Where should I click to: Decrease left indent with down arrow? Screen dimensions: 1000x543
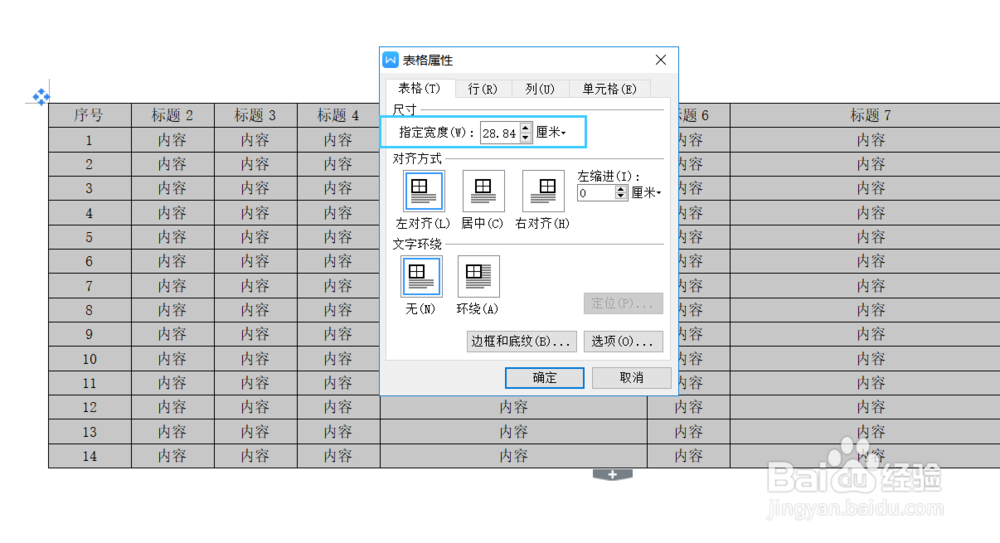click(621, 197)
